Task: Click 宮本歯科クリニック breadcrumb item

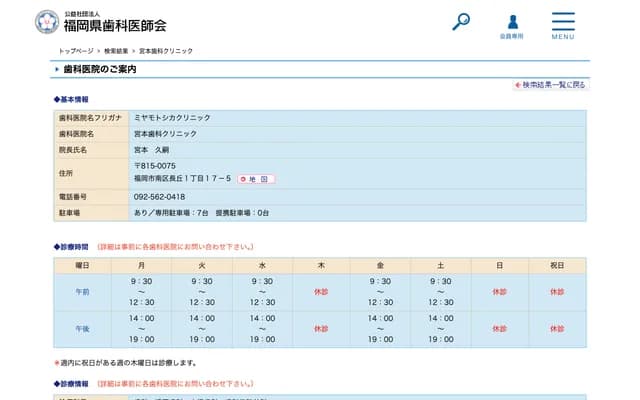Action: point(166,51)
